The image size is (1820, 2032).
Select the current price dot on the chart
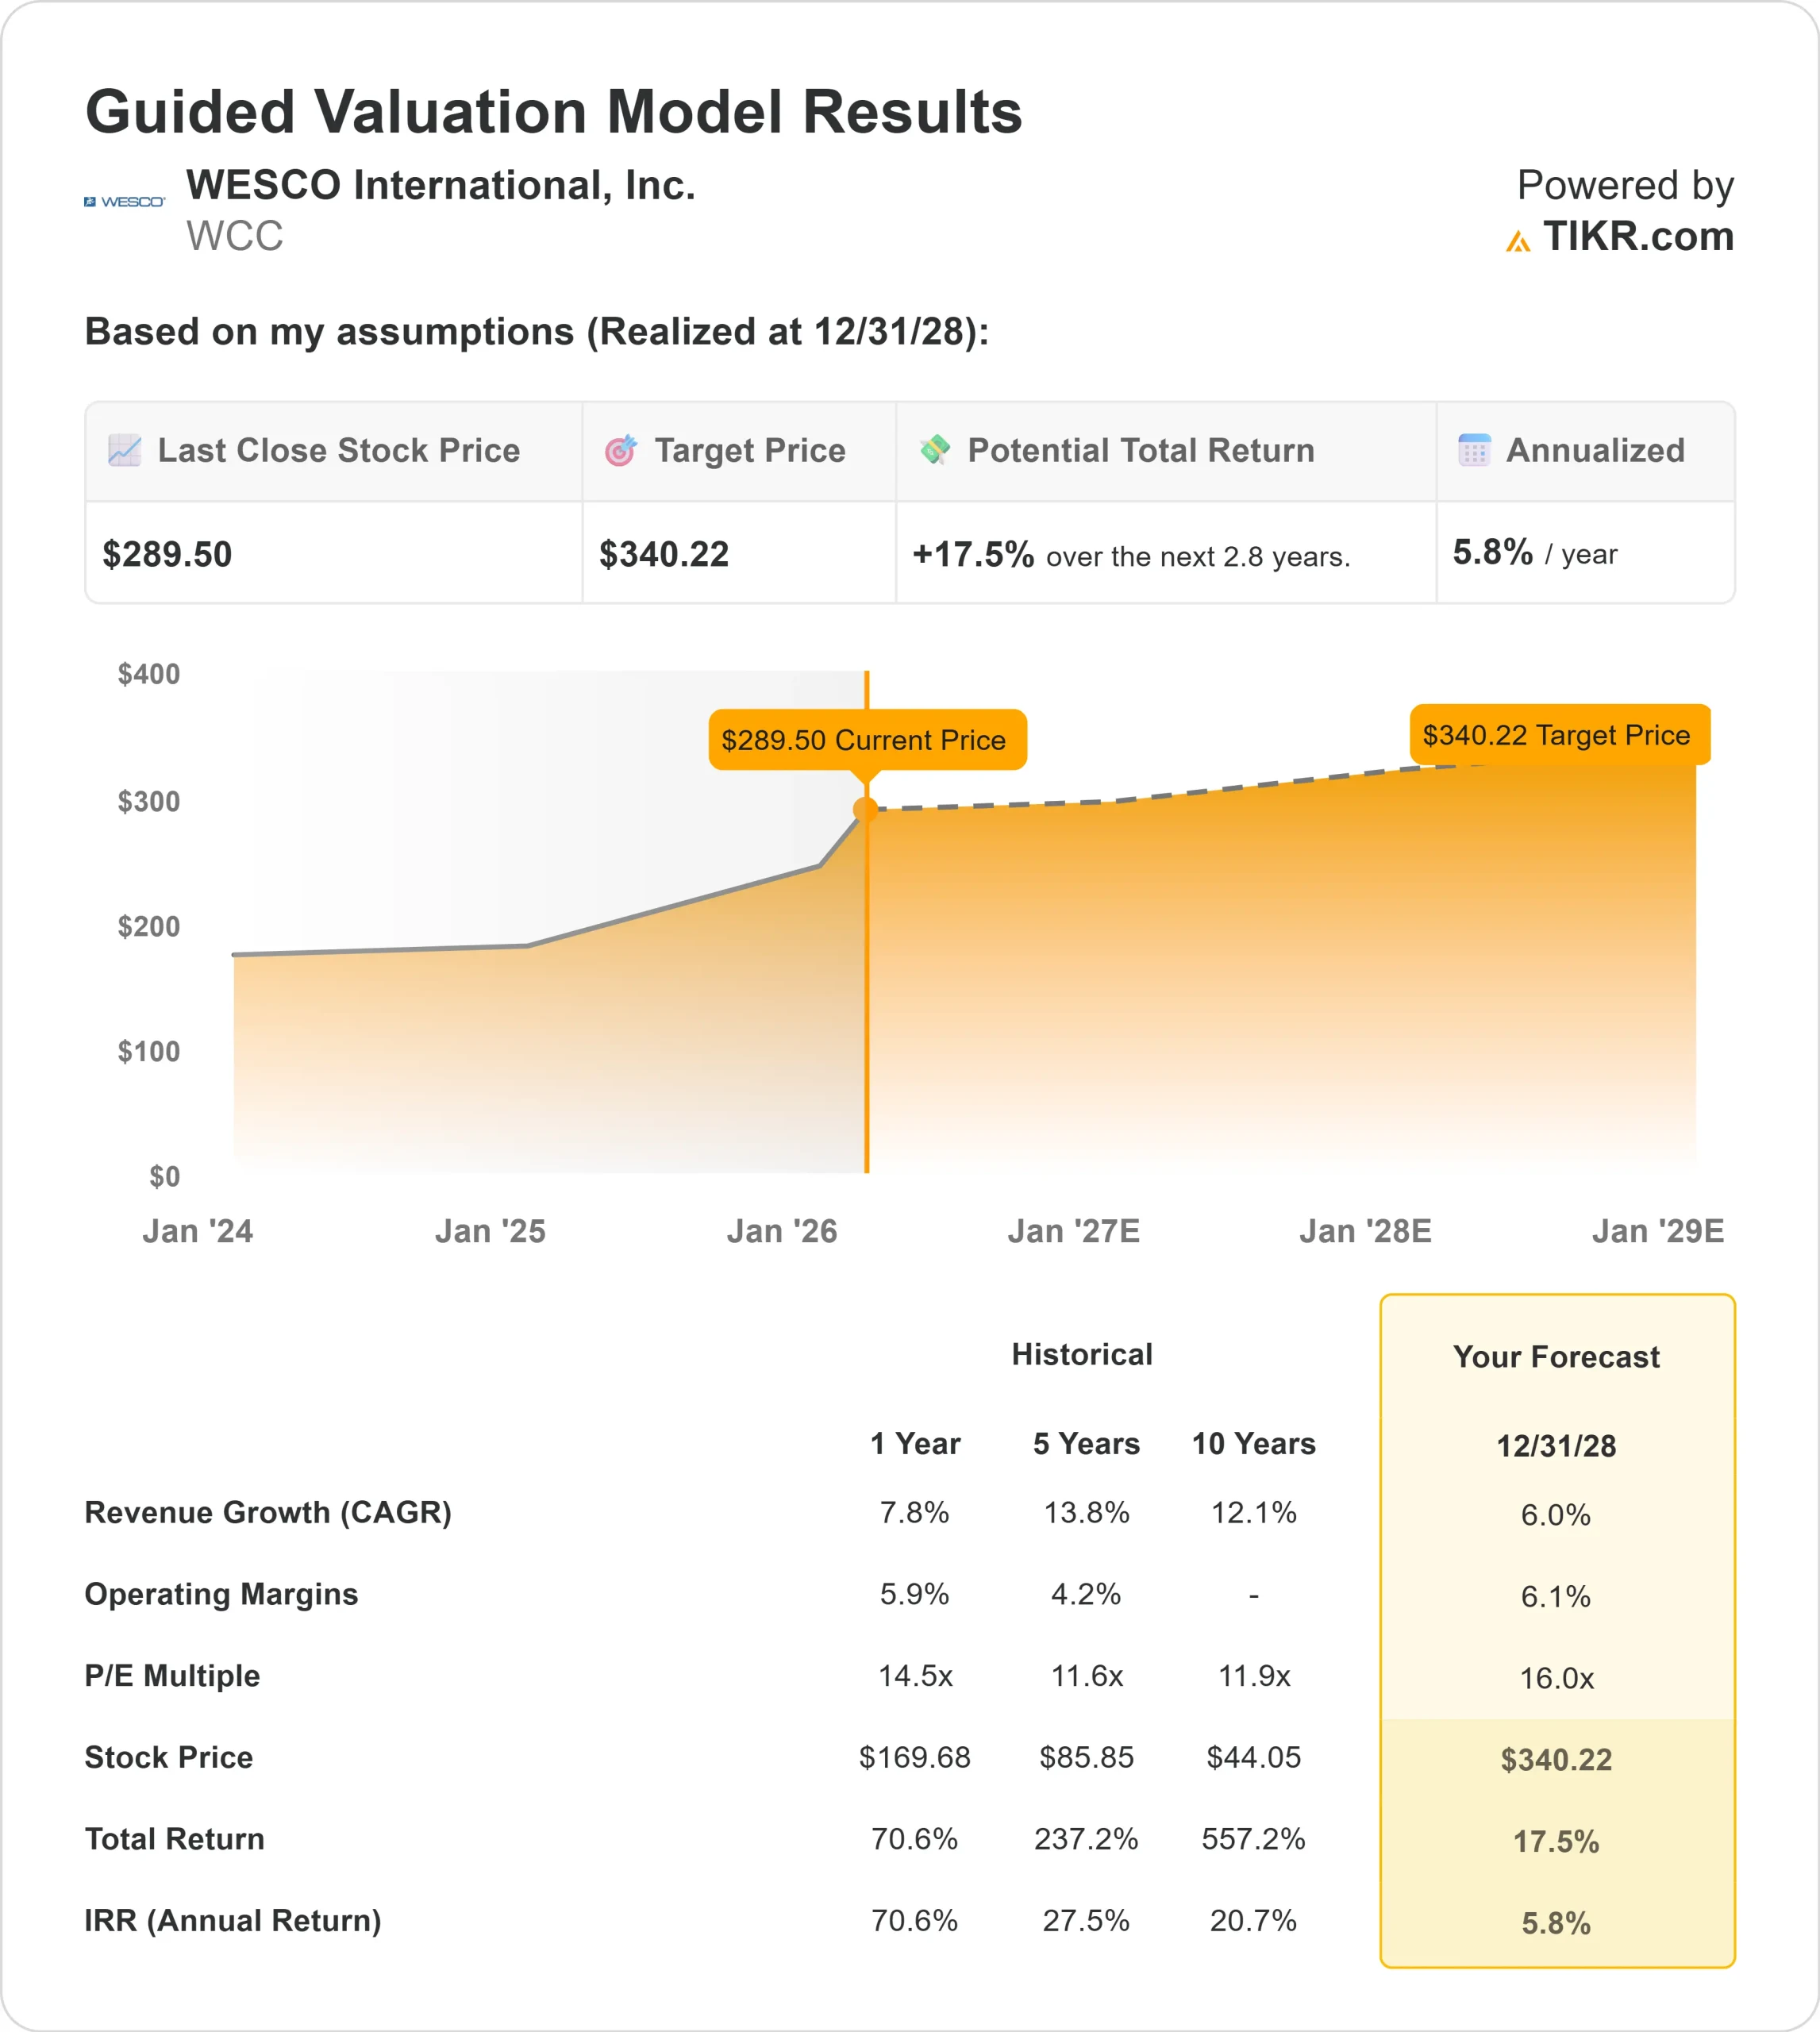[867, 809]
